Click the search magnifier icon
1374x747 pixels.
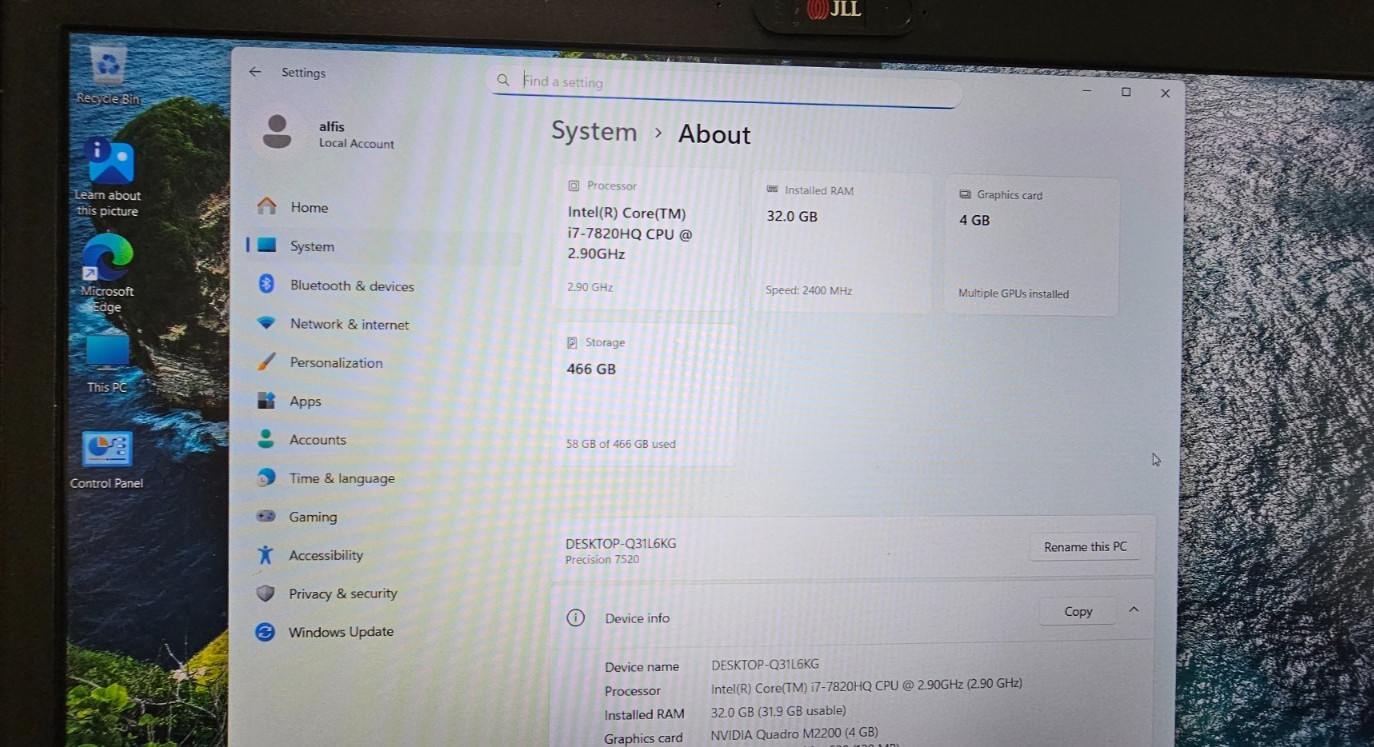(x=503, y=80)
